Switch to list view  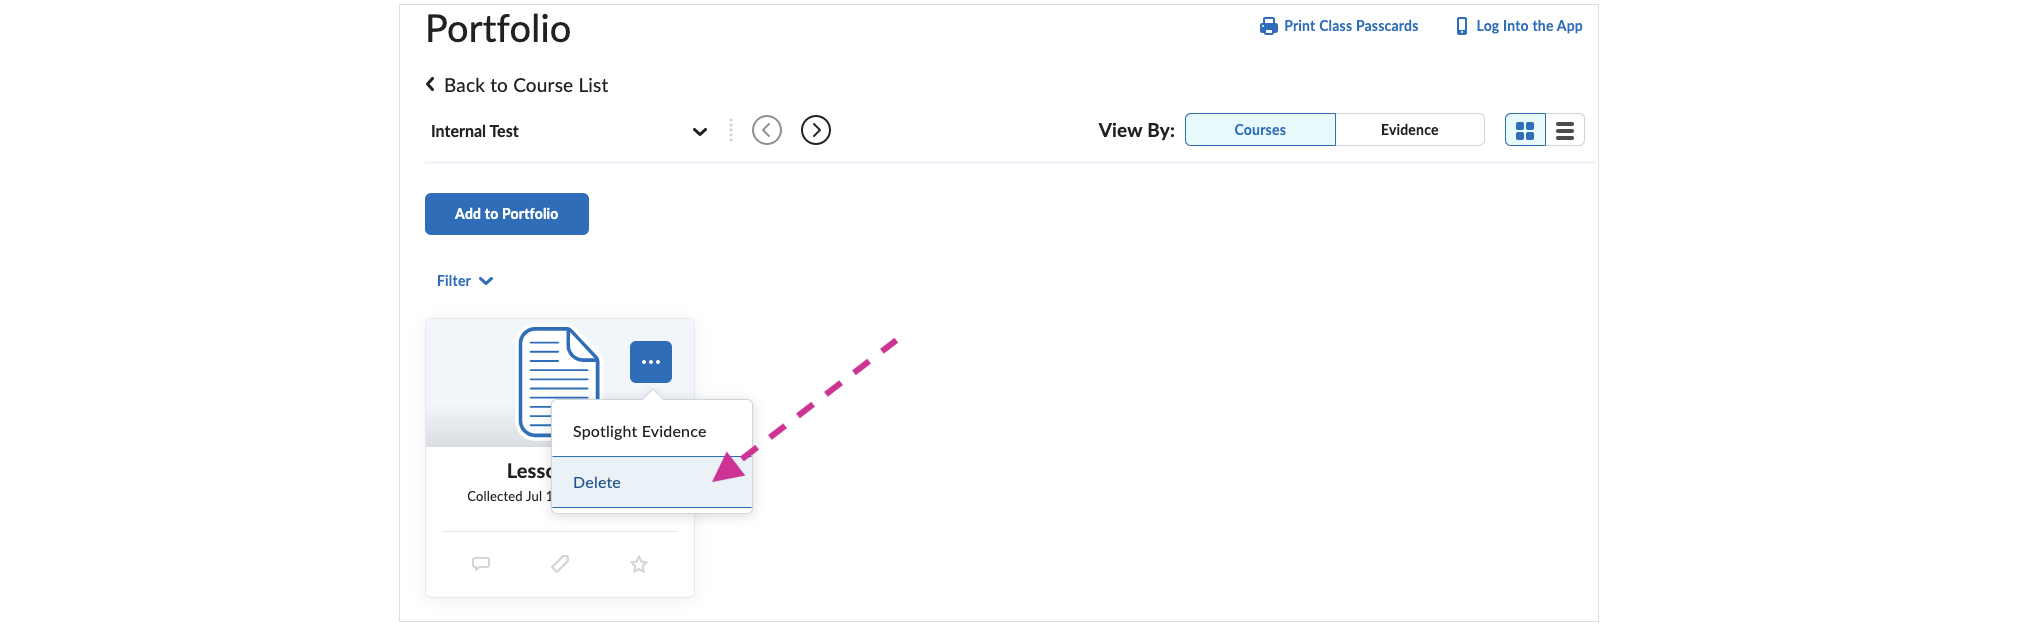point(1565,130)
